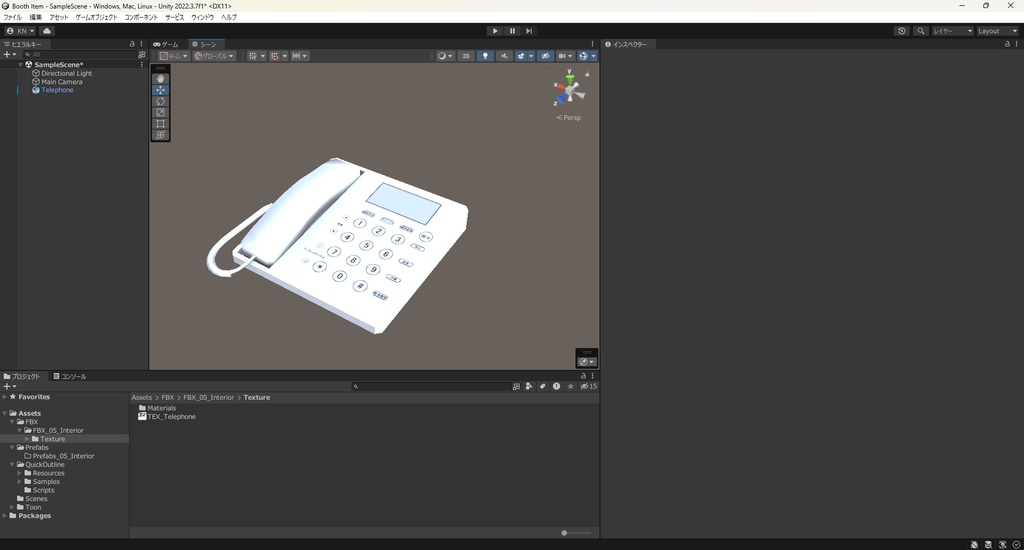
Task: Click the scene orientation gizmo center cube
Action: click(570, 89)
